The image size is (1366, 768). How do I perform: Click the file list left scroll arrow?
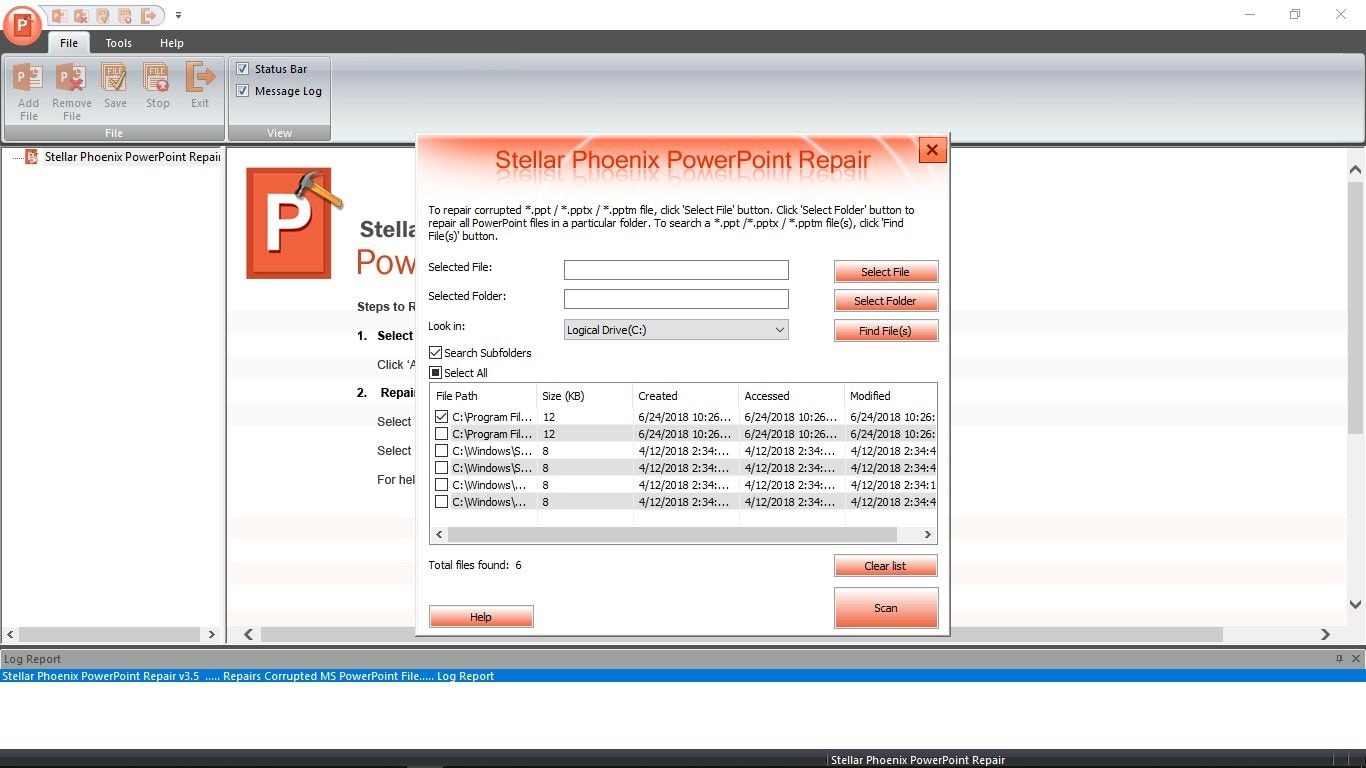click(439, 535)
